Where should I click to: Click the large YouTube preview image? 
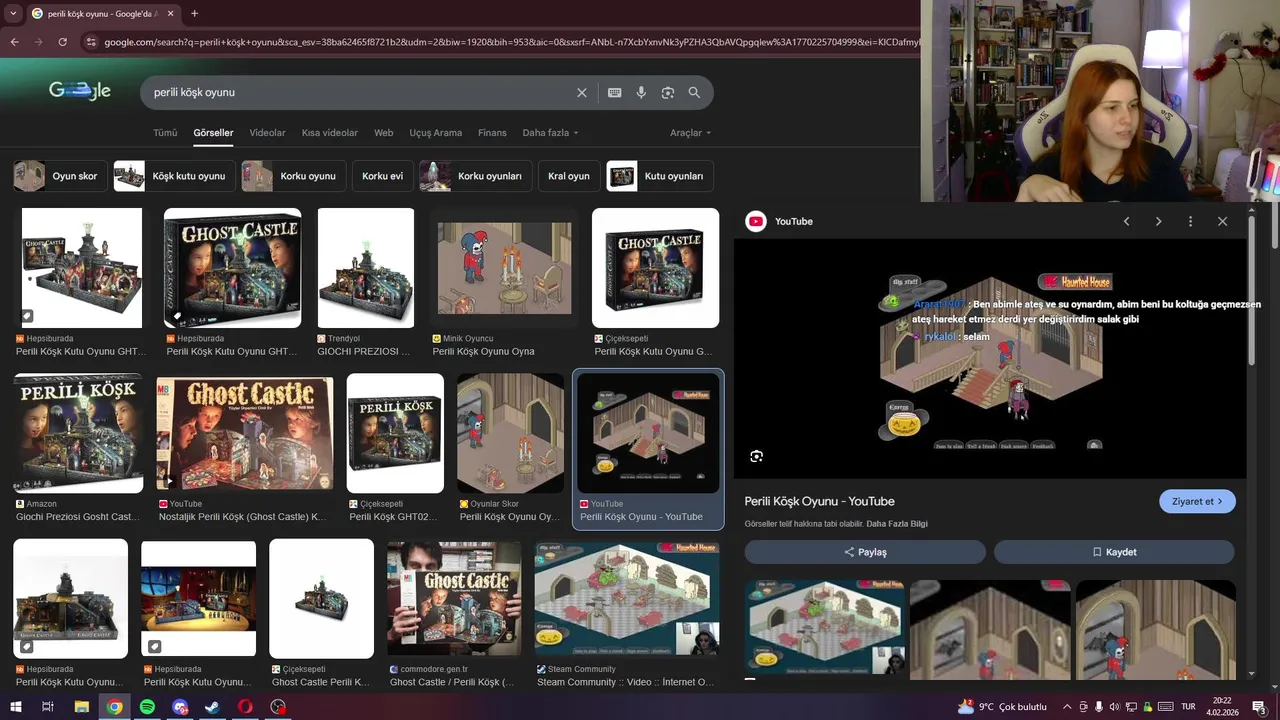pos(990,359)
